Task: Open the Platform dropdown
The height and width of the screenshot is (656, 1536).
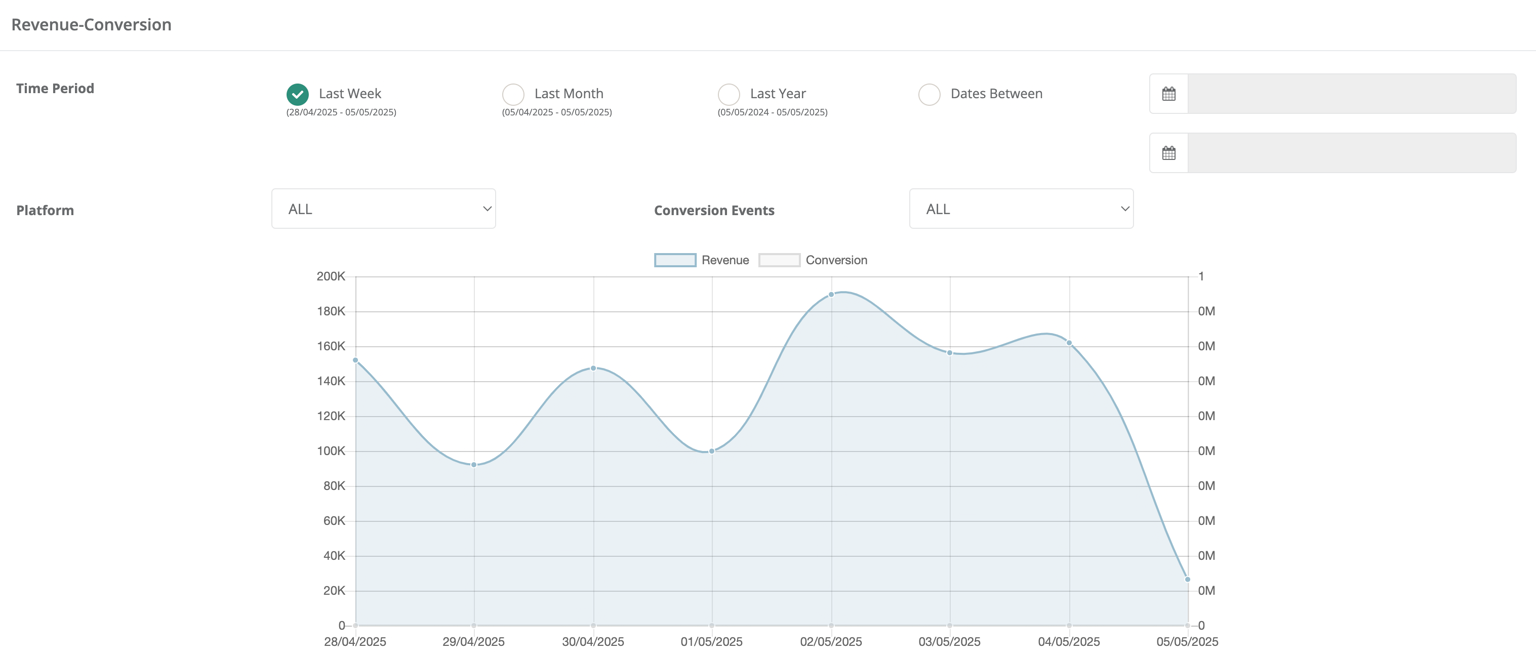Action: 383,208
